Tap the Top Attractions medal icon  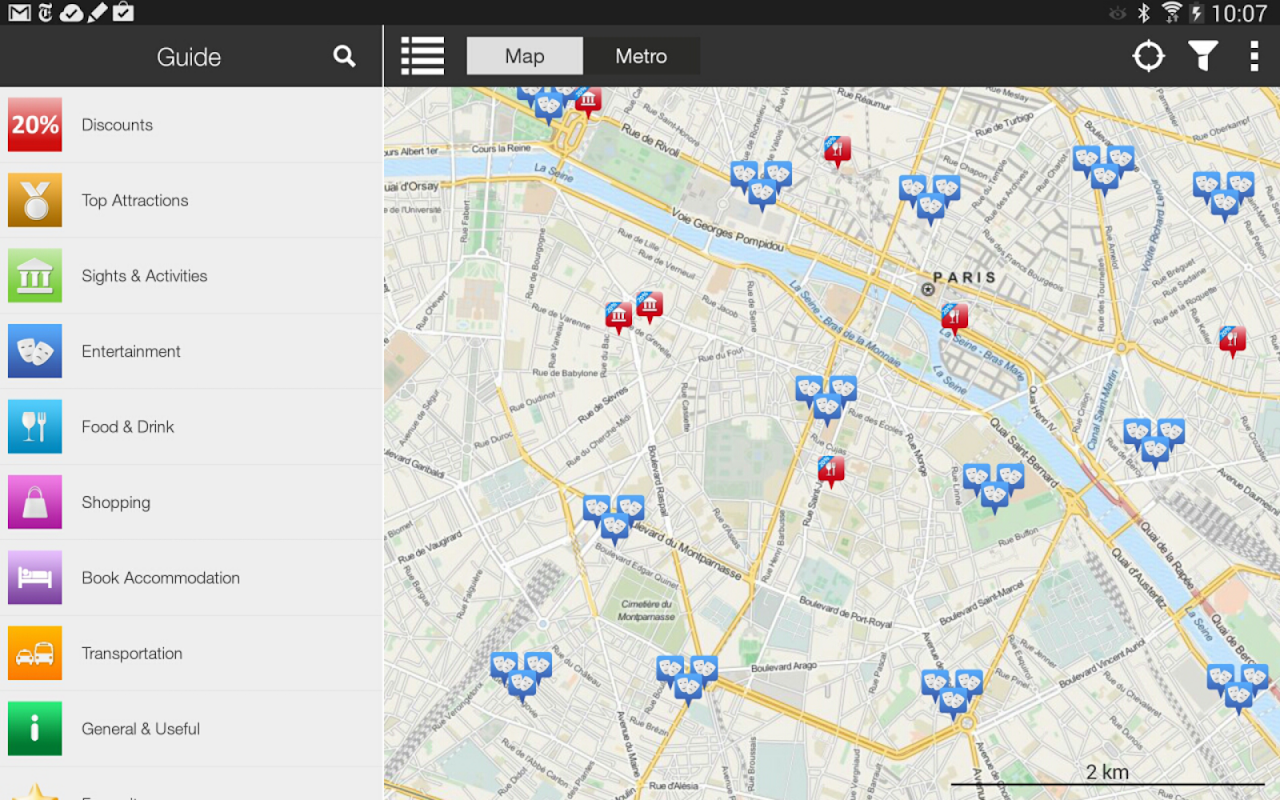35,200
